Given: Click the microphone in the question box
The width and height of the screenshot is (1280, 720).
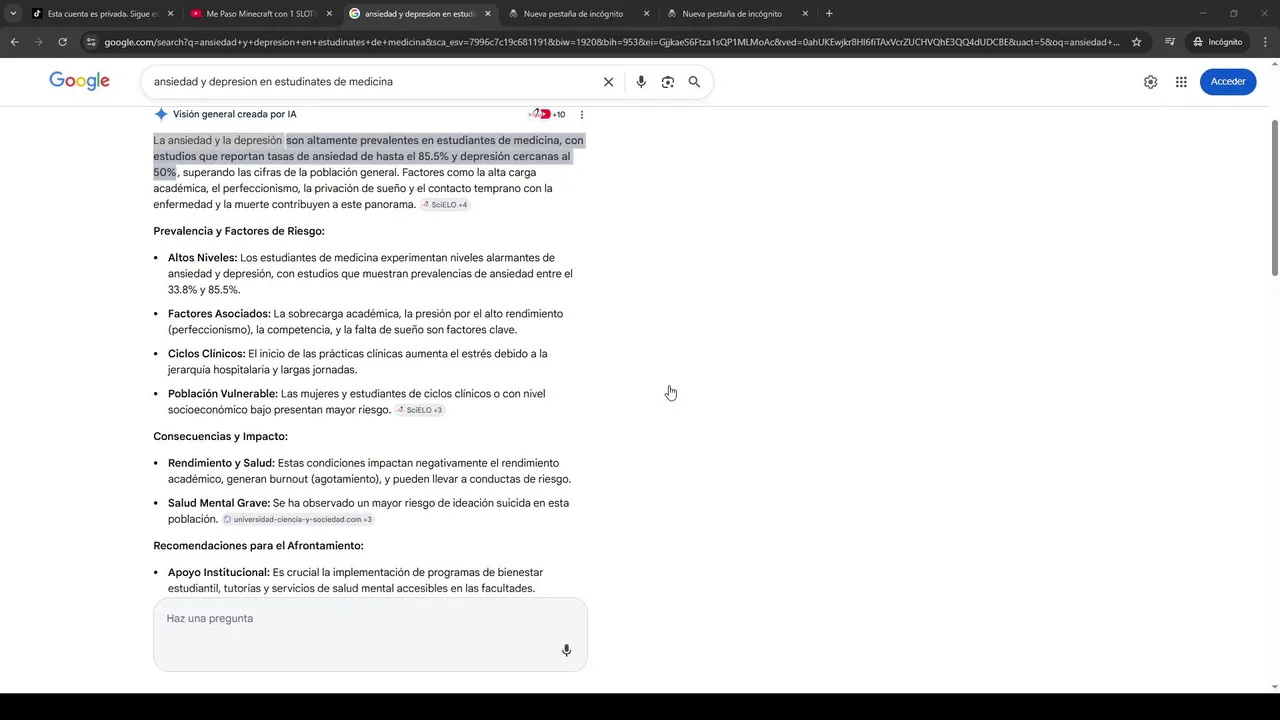Looking at the screenshot, I should (566, 650).
